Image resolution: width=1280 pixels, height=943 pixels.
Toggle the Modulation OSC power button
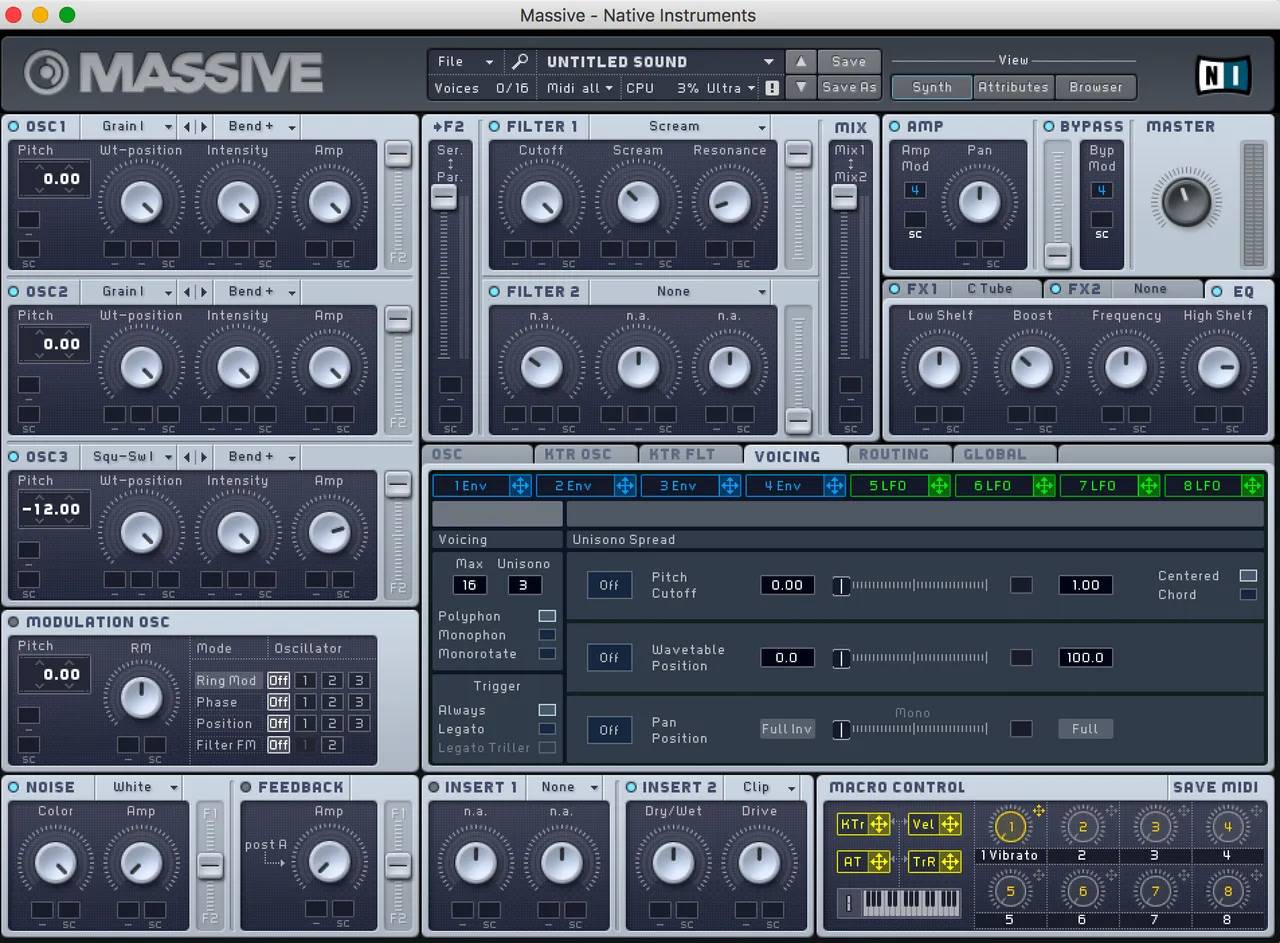(x=14, y=622)
